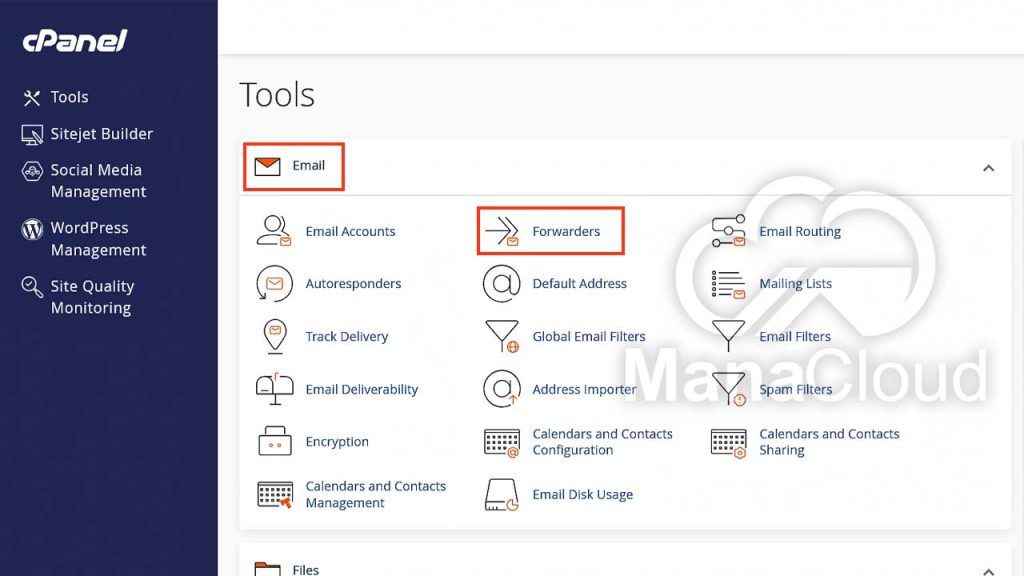This screenshot has height=576, width=1024.
Task: Select the Encryption briefcase icon
Action: (272, 441)
